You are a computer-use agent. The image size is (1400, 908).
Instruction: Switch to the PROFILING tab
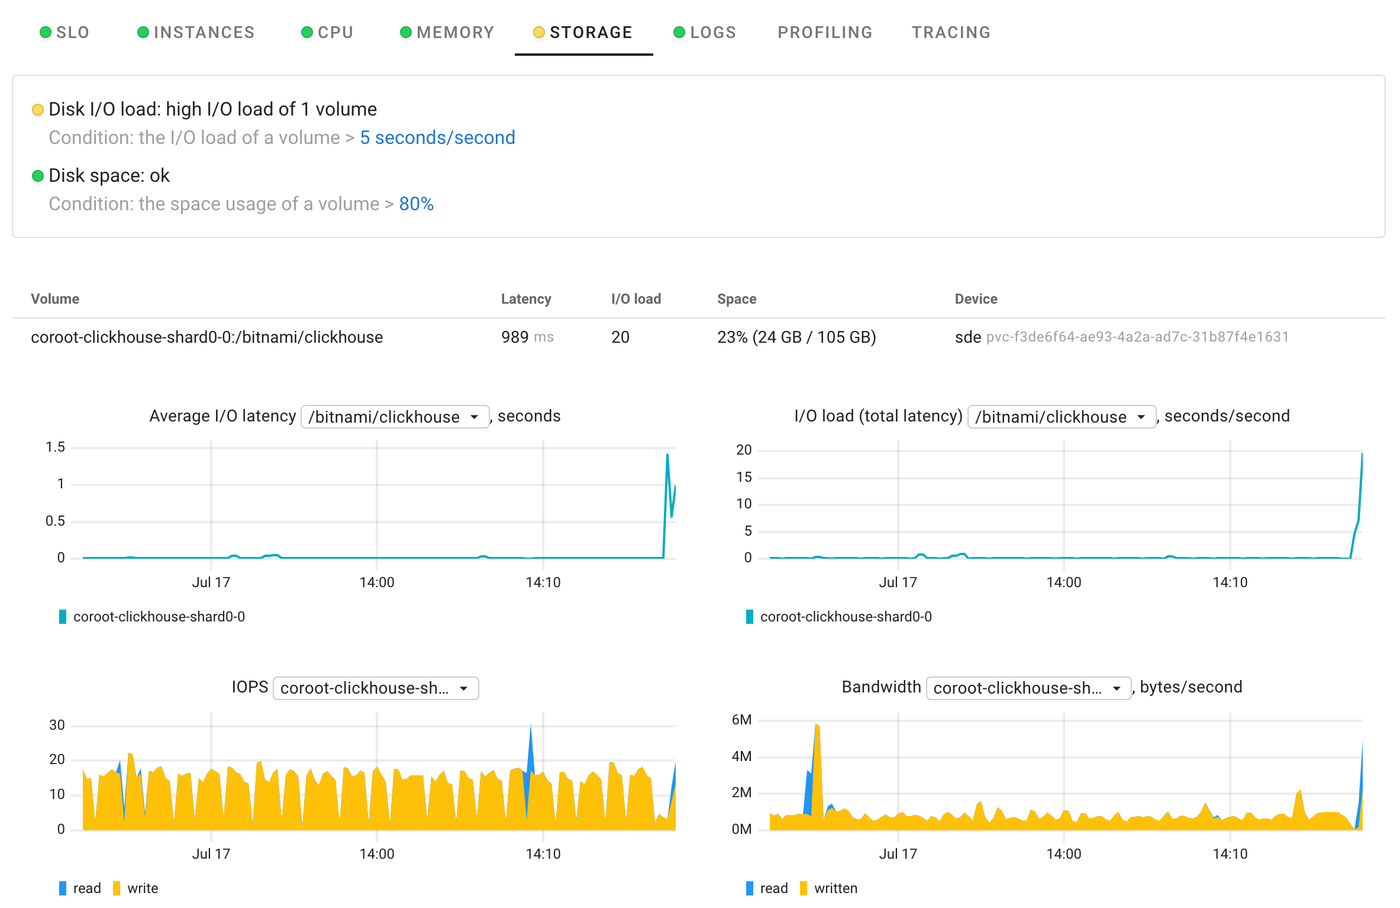click(825, 32)
